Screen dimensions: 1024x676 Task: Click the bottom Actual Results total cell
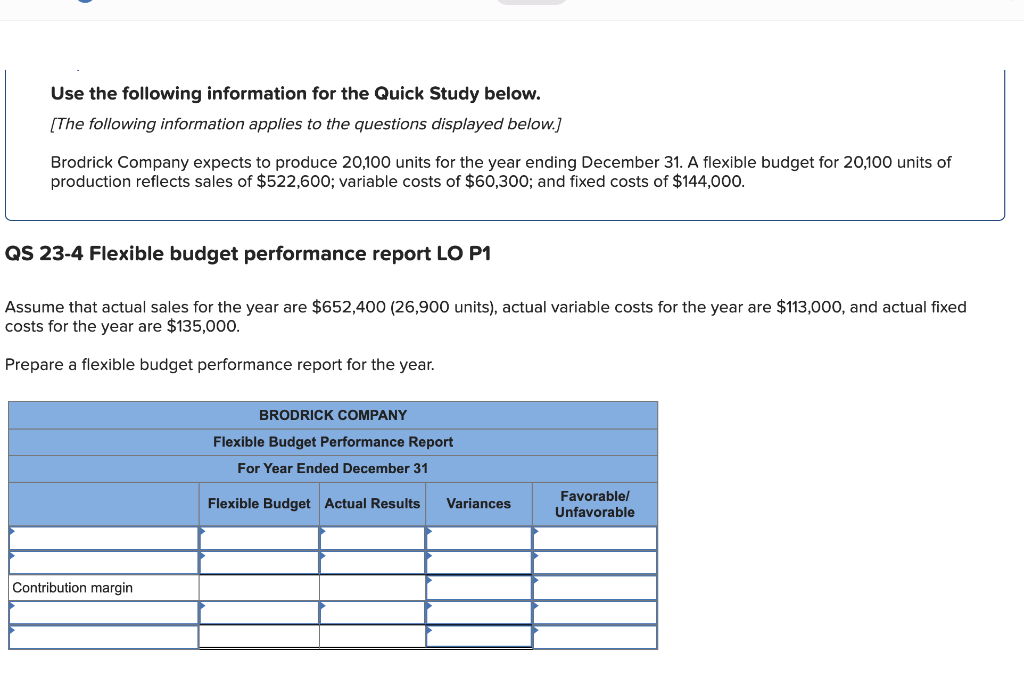pyautogui.click(x=372, y=637)
